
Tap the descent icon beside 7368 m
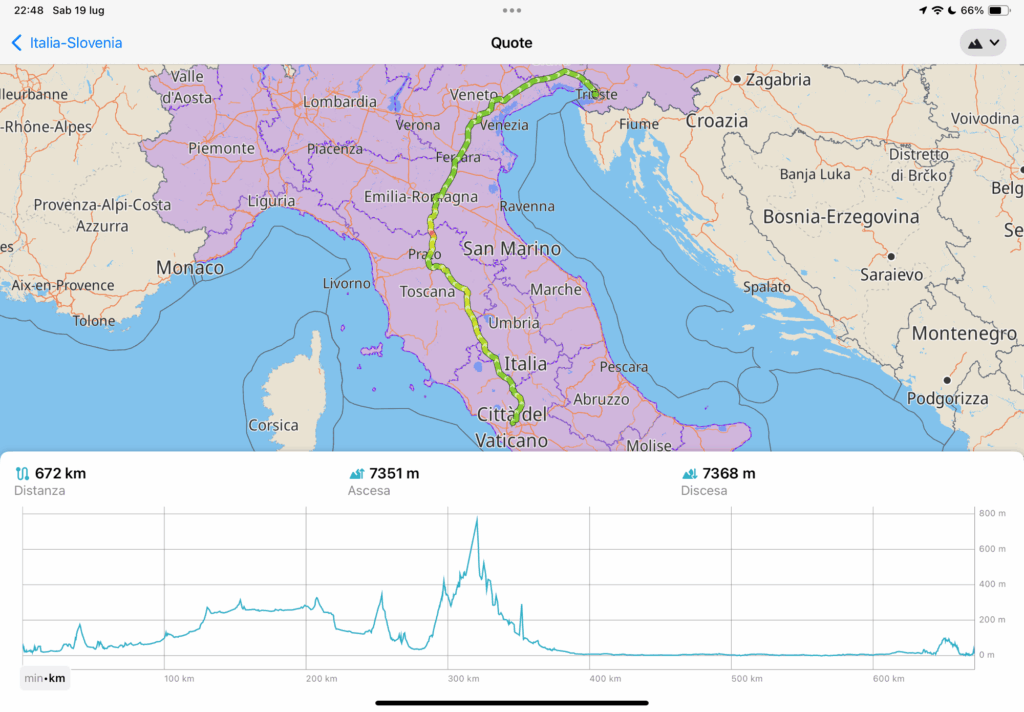[690, 474]
